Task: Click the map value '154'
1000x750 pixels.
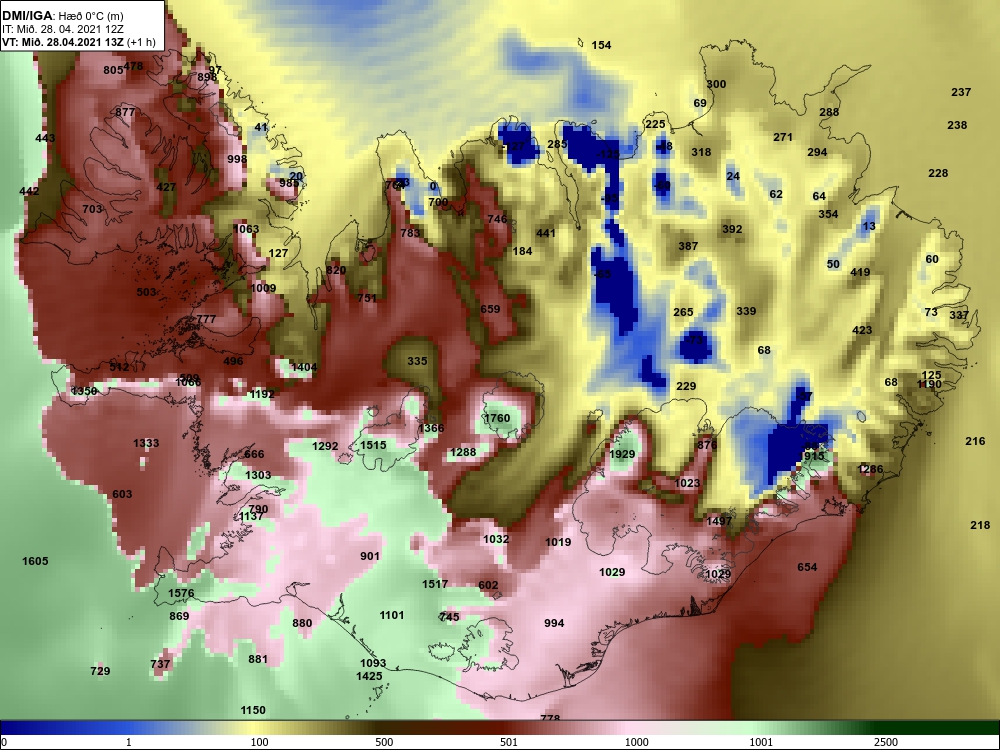Action: coord(601,45)
